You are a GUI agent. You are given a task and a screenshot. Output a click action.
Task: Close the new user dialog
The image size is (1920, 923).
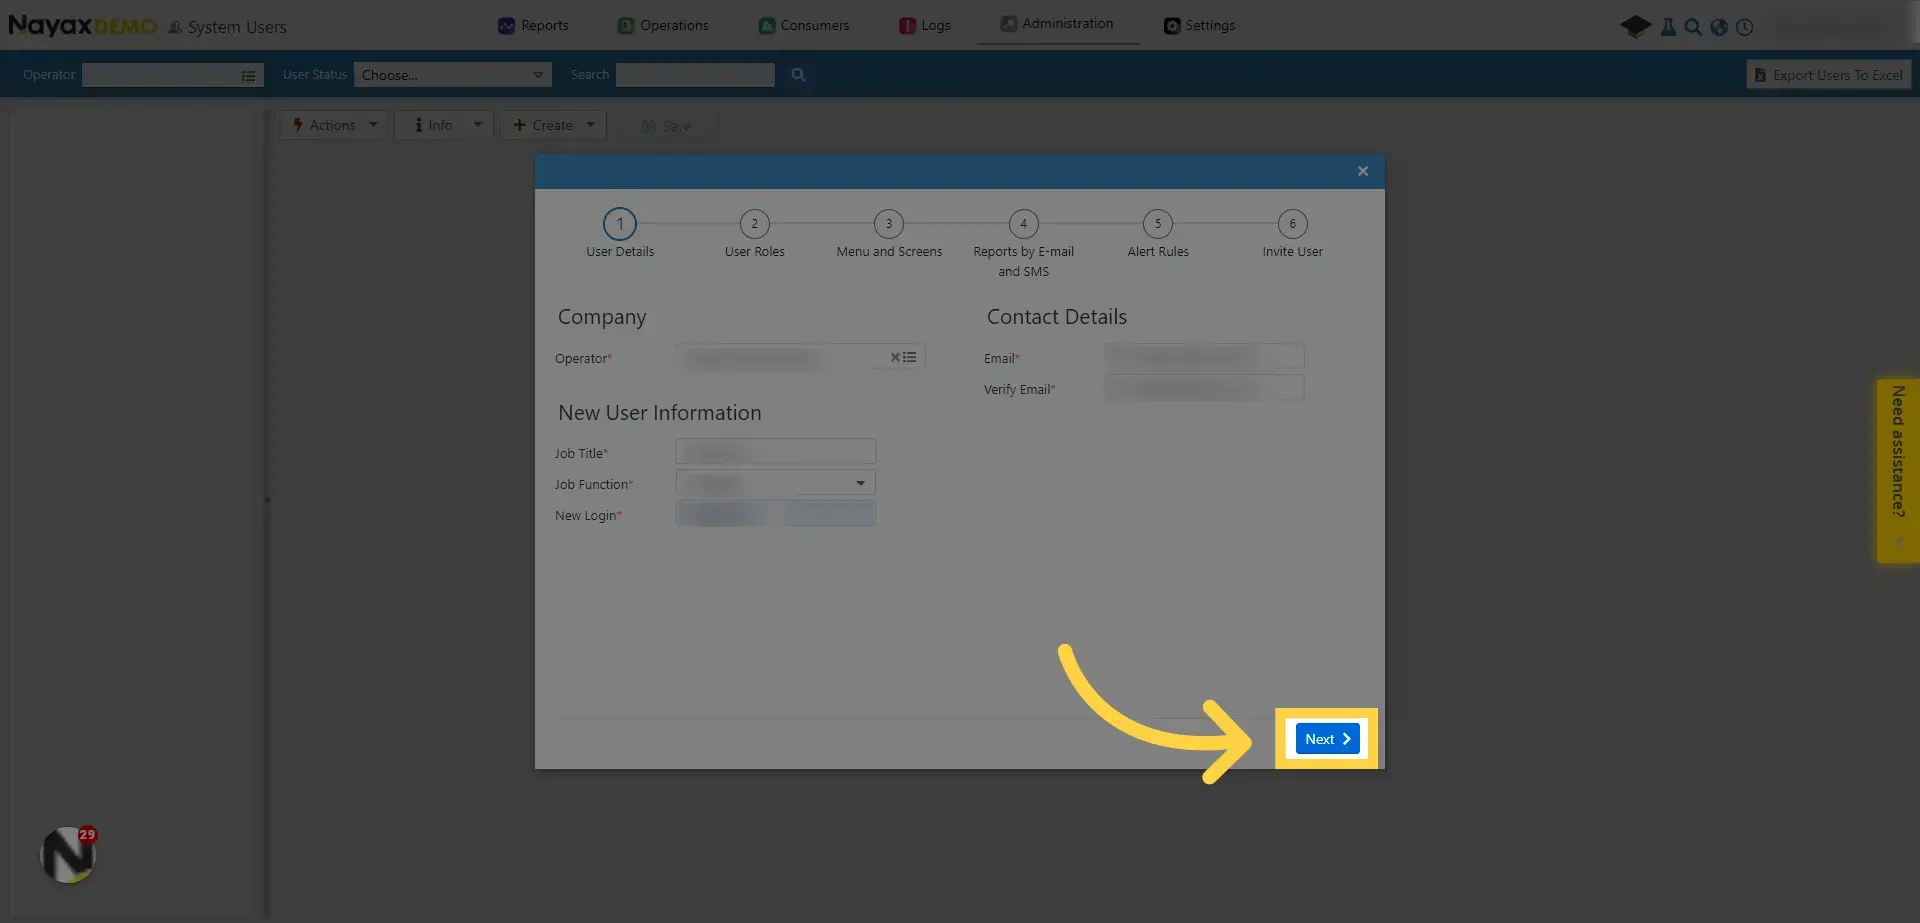tap(1362, 171)
